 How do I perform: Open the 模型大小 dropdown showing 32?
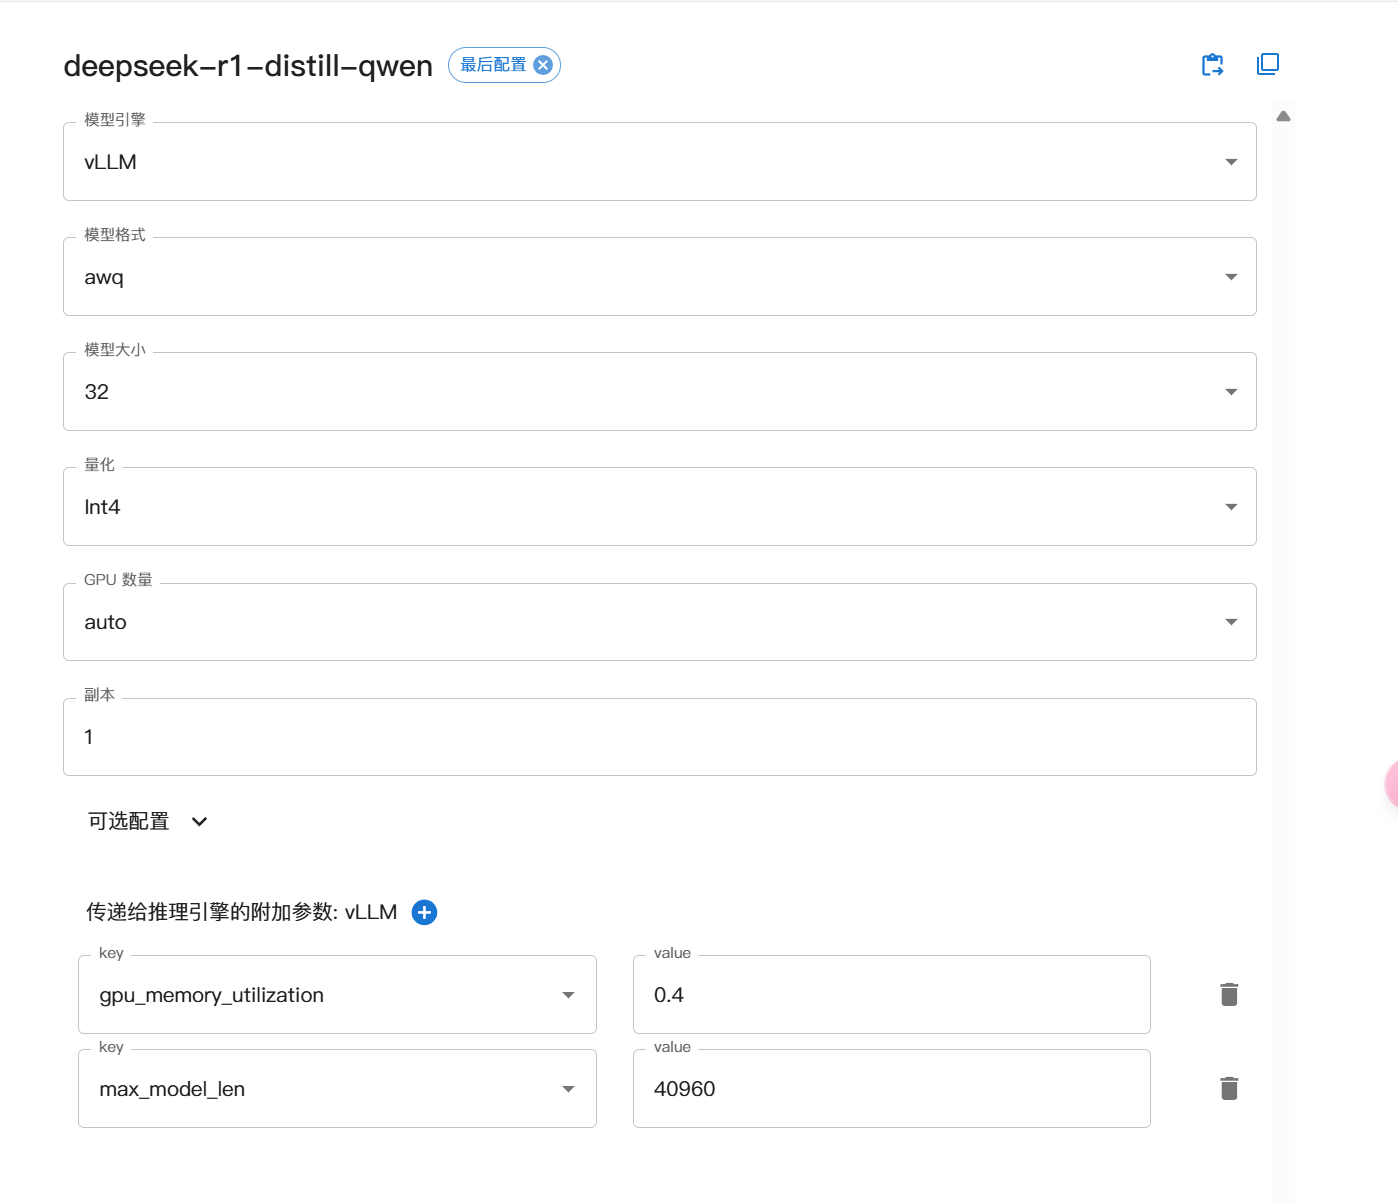[659, 392]
